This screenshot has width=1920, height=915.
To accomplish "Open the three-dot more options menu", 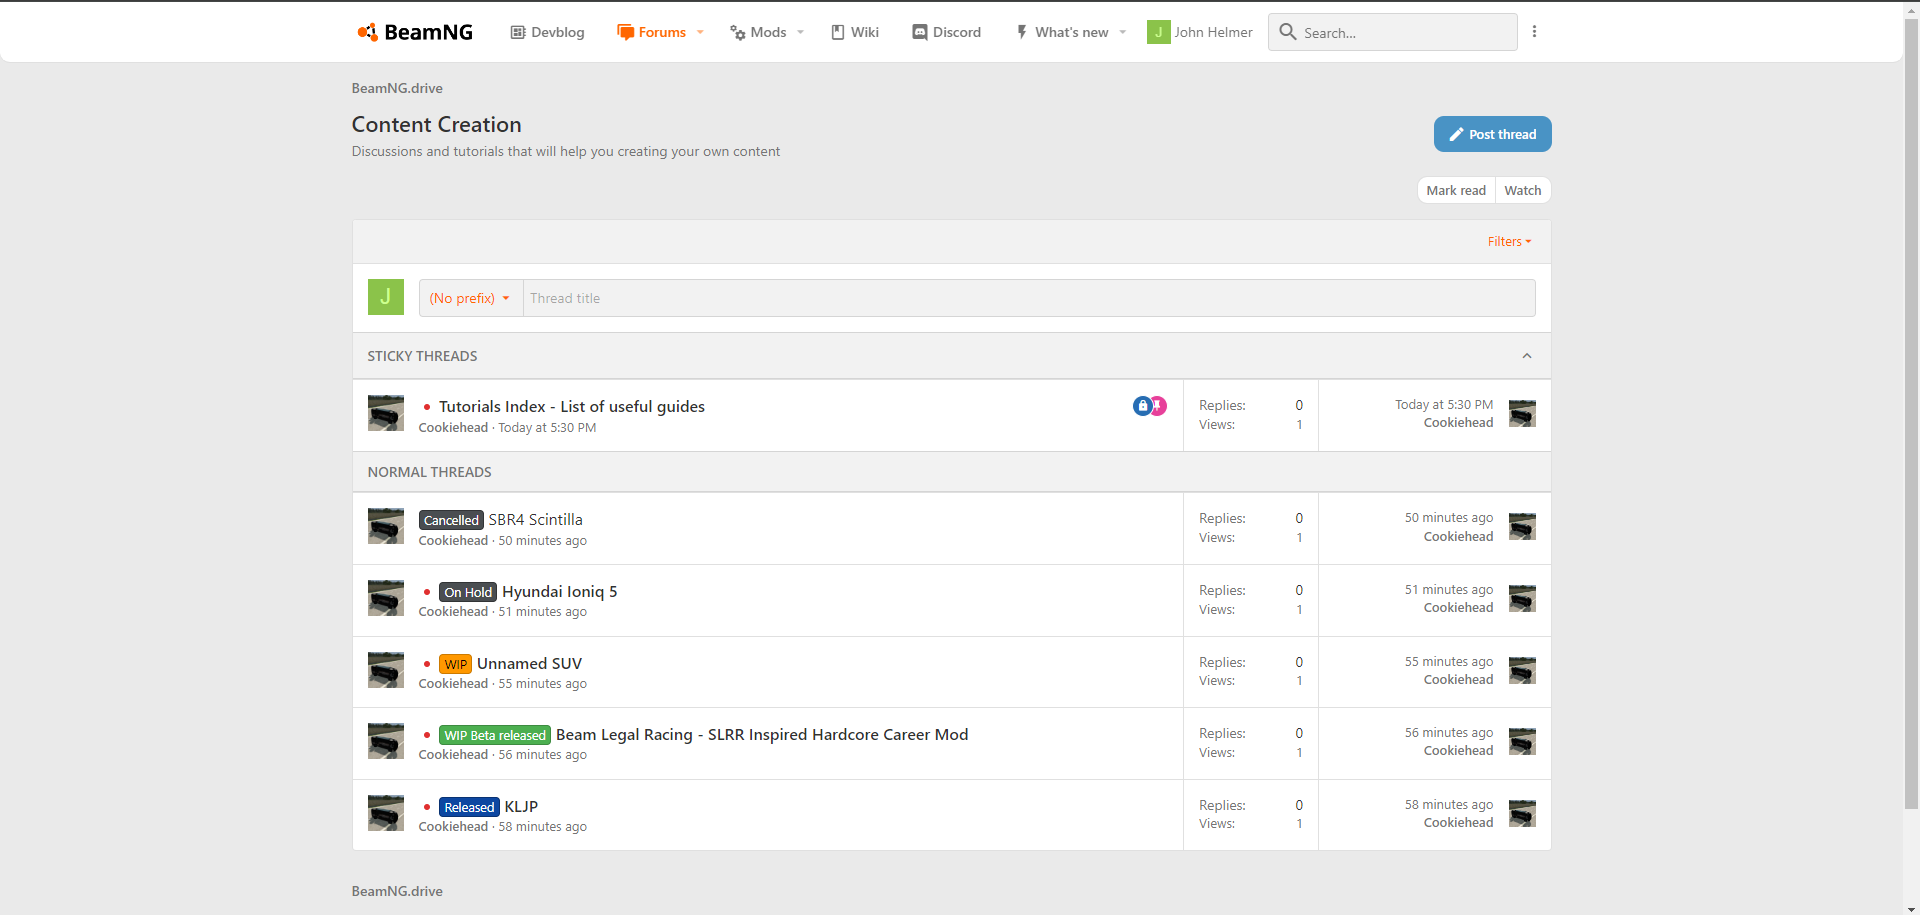I will [x=1534, y=32].
